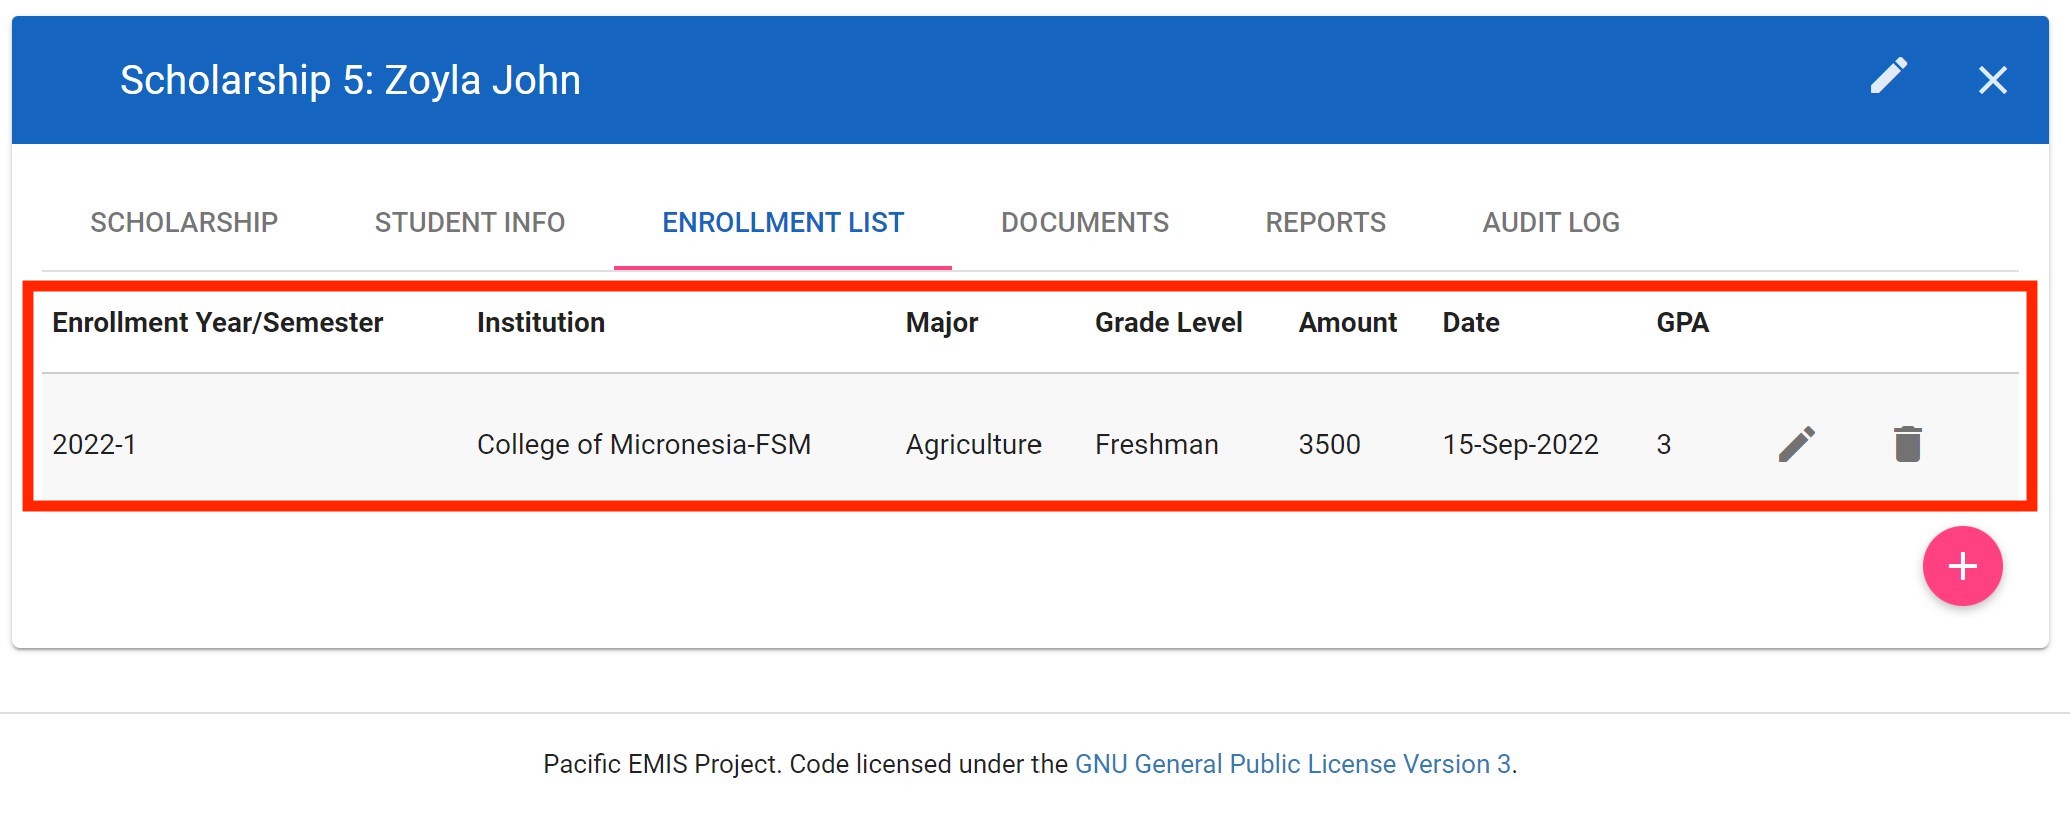Edit scholarship using header pencil icon
2070x826 pixels.
pos(1888,77)
